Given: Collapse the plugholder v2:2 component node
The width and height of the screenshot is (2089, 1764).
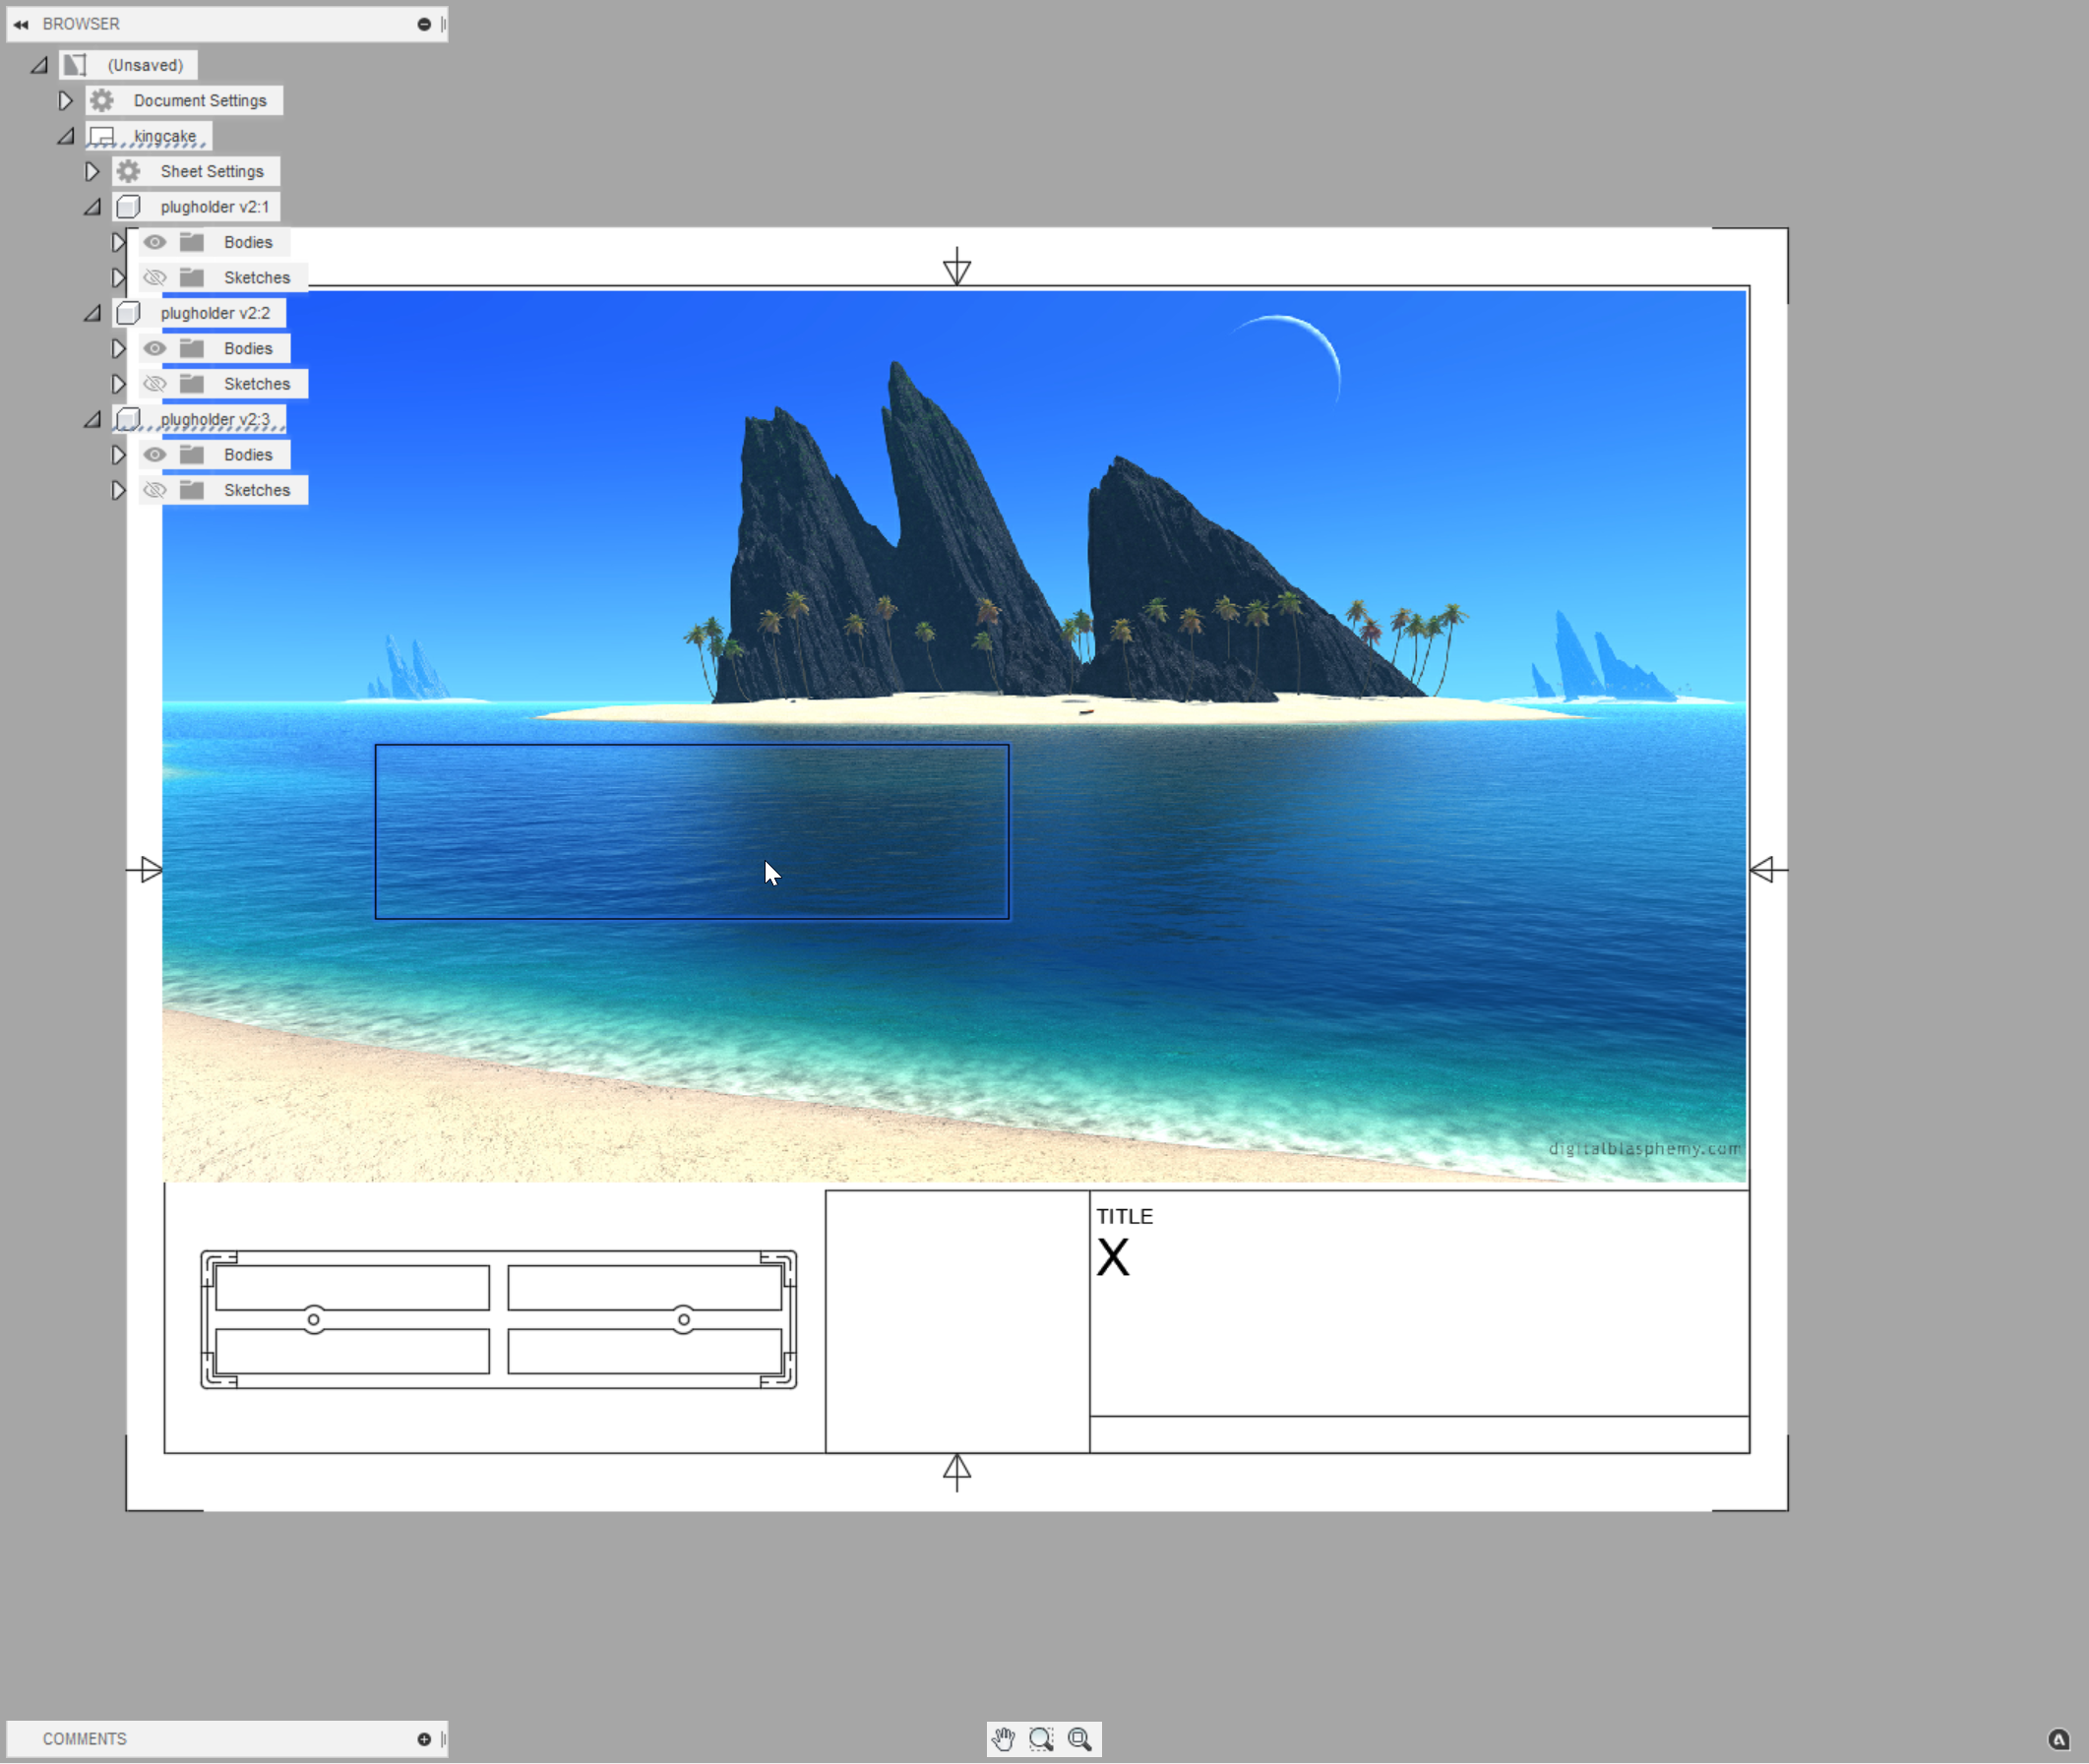Looking at the screenshot, I should (92, 312).
